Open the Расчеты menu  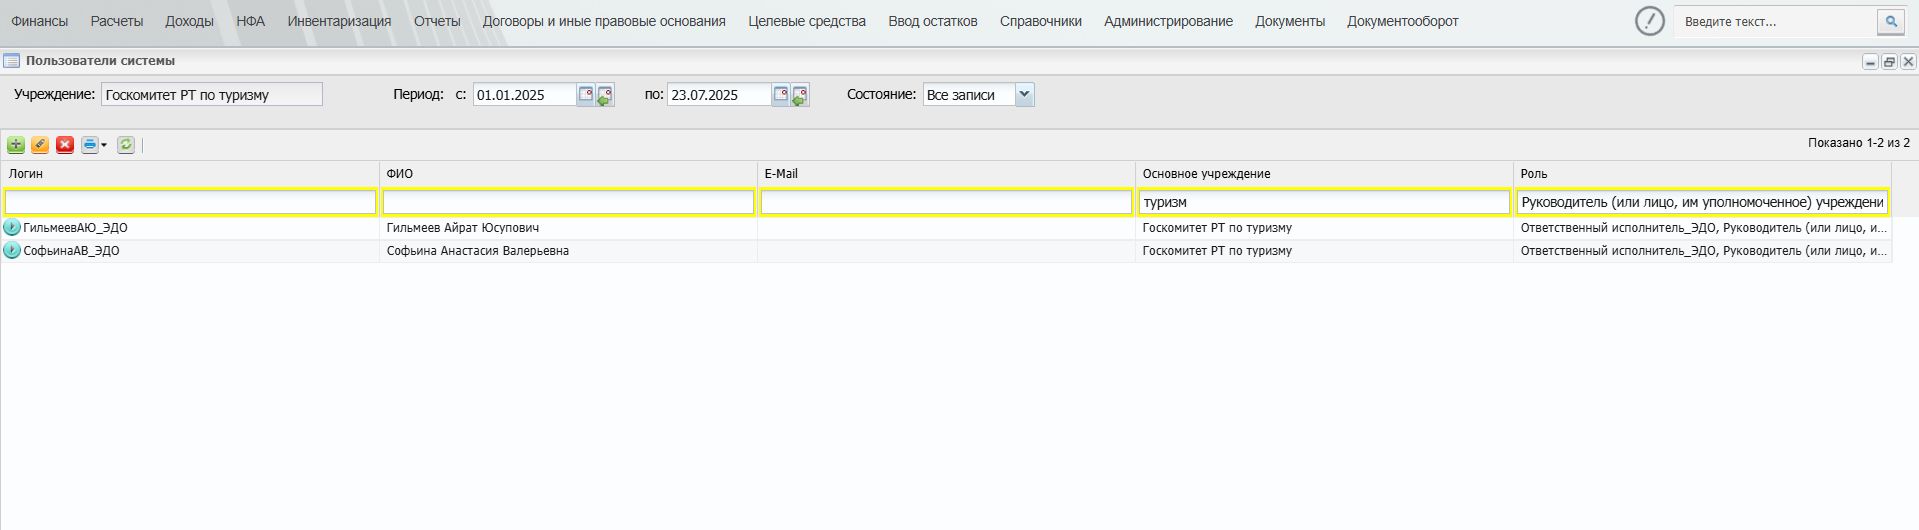(117, 21)
